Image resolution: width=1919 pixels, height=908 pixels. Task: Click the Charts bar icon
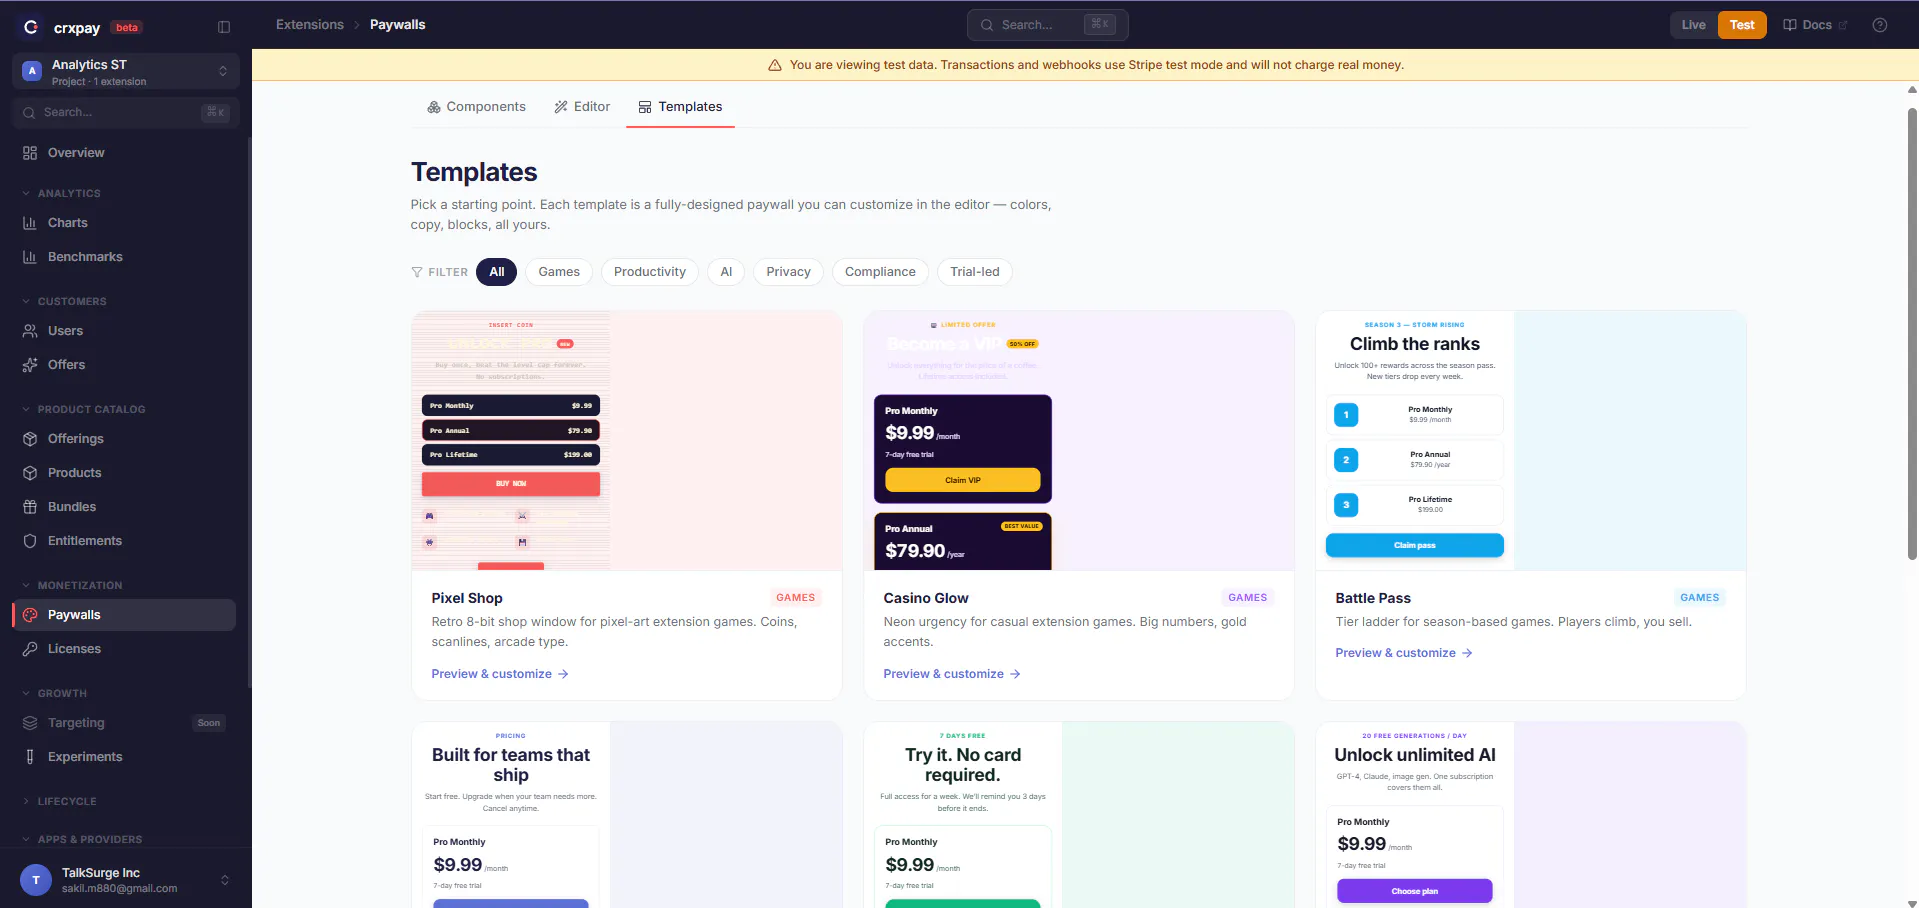click(x=30, y=223)
